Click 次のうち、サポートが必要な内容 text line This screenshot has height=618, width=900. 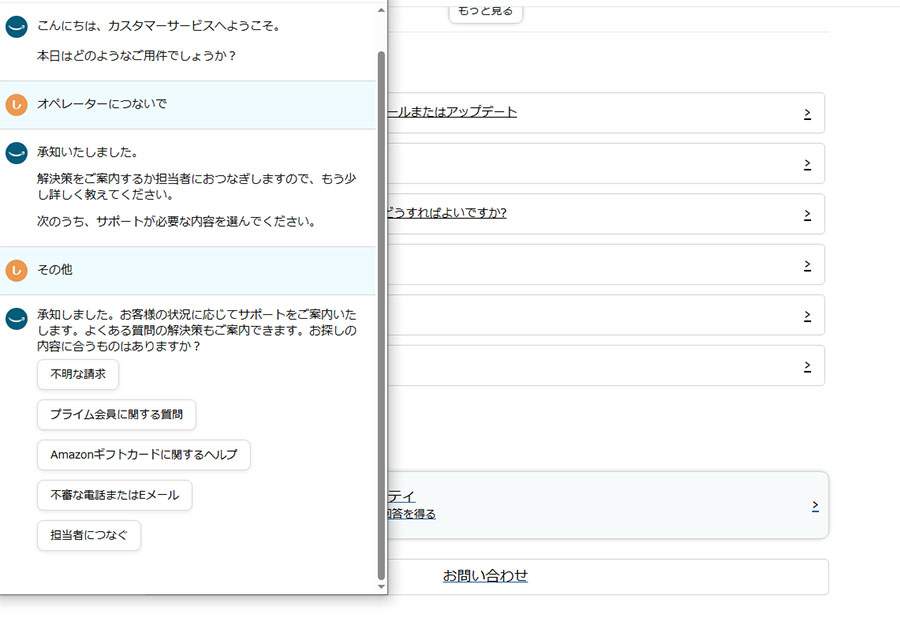coord(177,221)
